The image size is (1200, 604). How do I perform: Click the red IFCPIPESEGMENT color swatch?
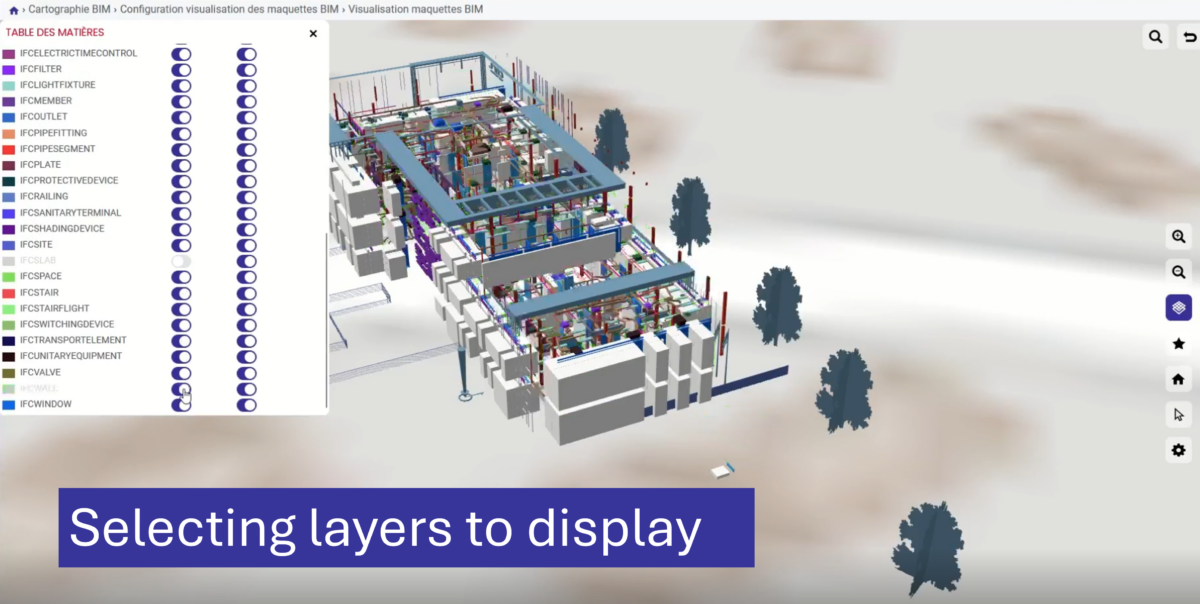[x=9, y=149]
